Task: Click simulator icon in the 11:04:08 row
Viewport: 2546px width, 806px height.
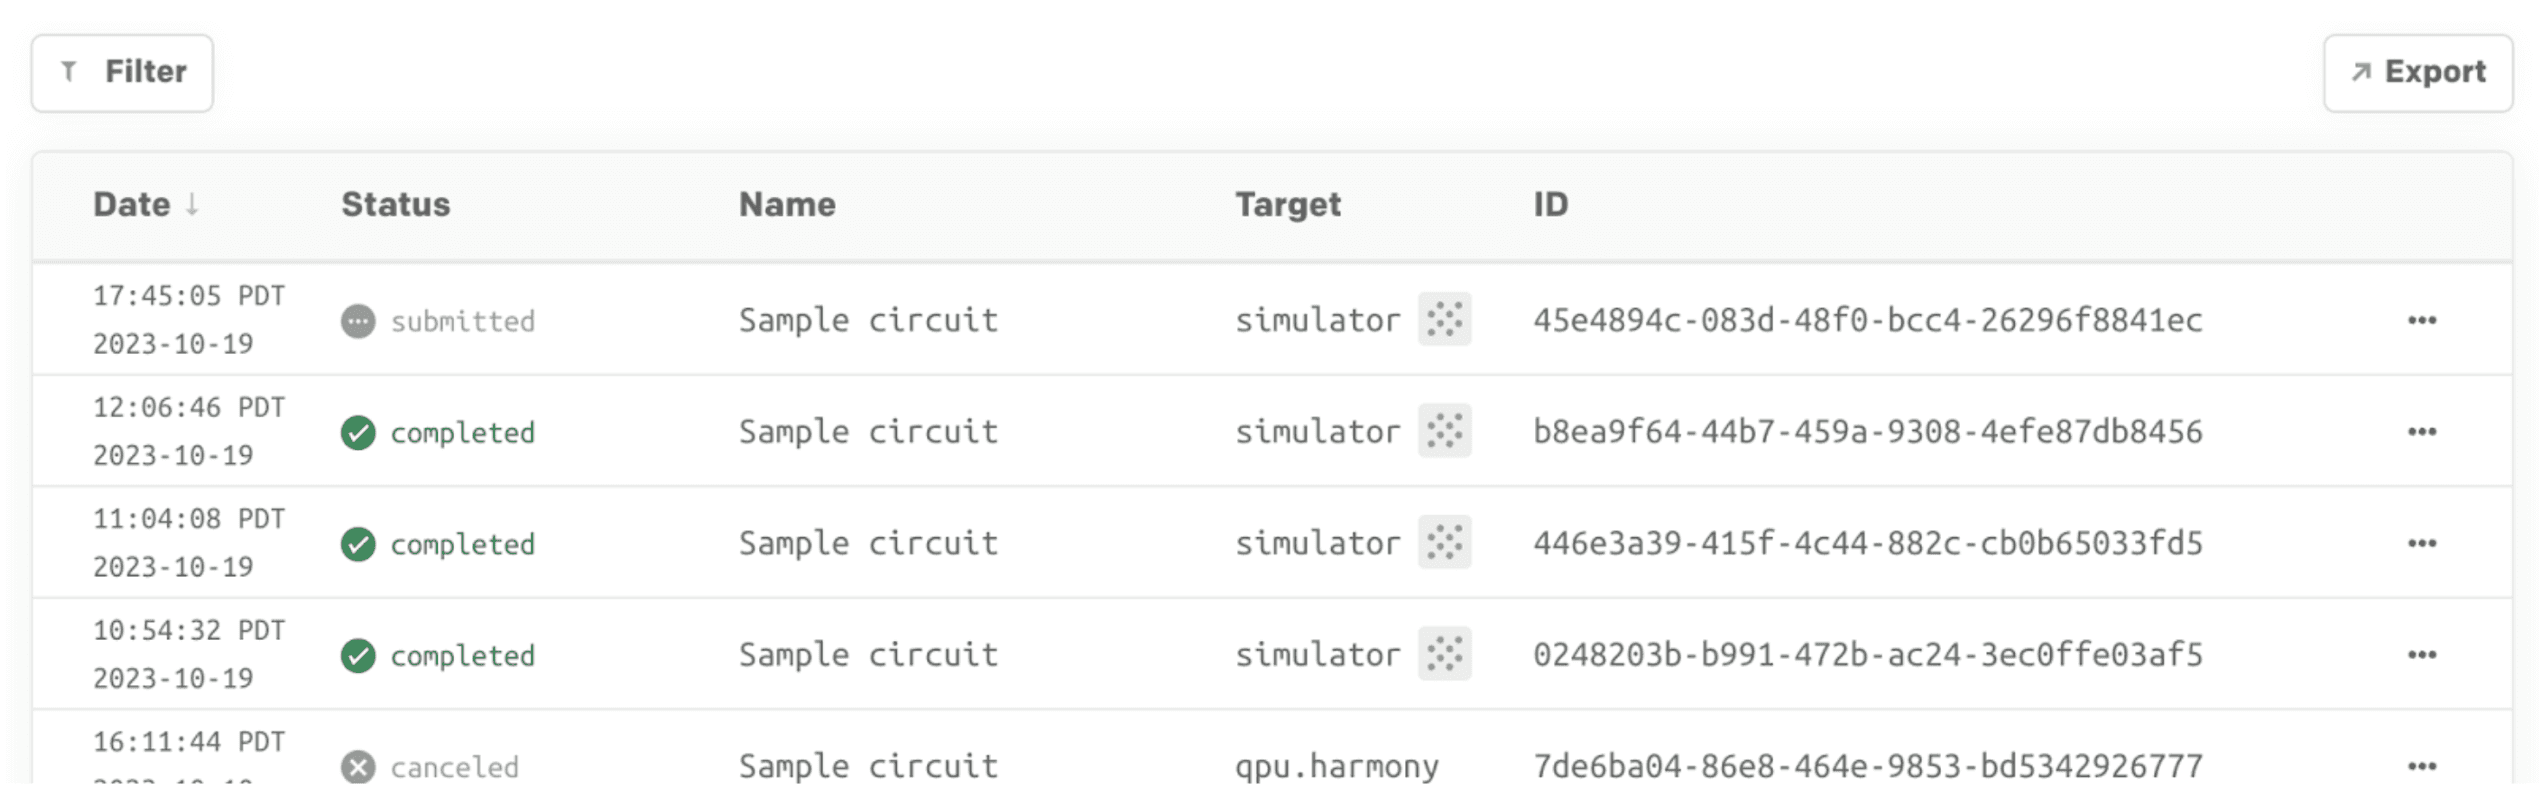Action: coord(1444,543)
